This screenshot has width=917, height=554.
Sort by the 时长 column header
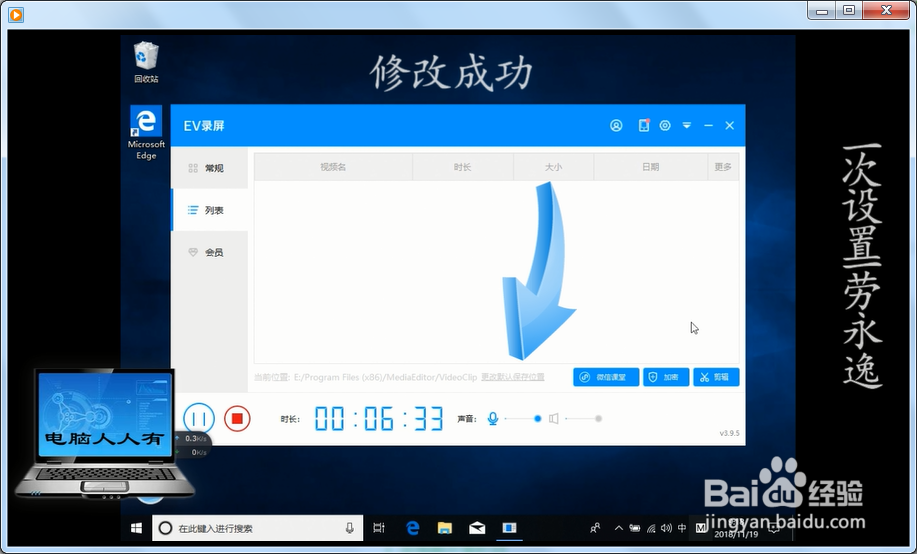pos(463,167)
